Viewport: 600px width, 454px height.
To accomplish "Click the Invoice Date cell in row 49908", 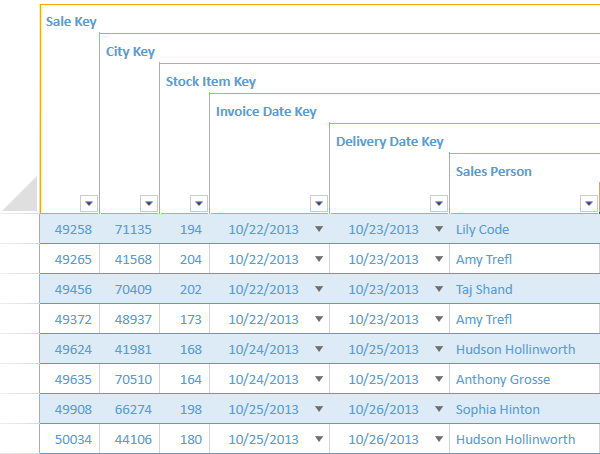I will coord(263,409).
